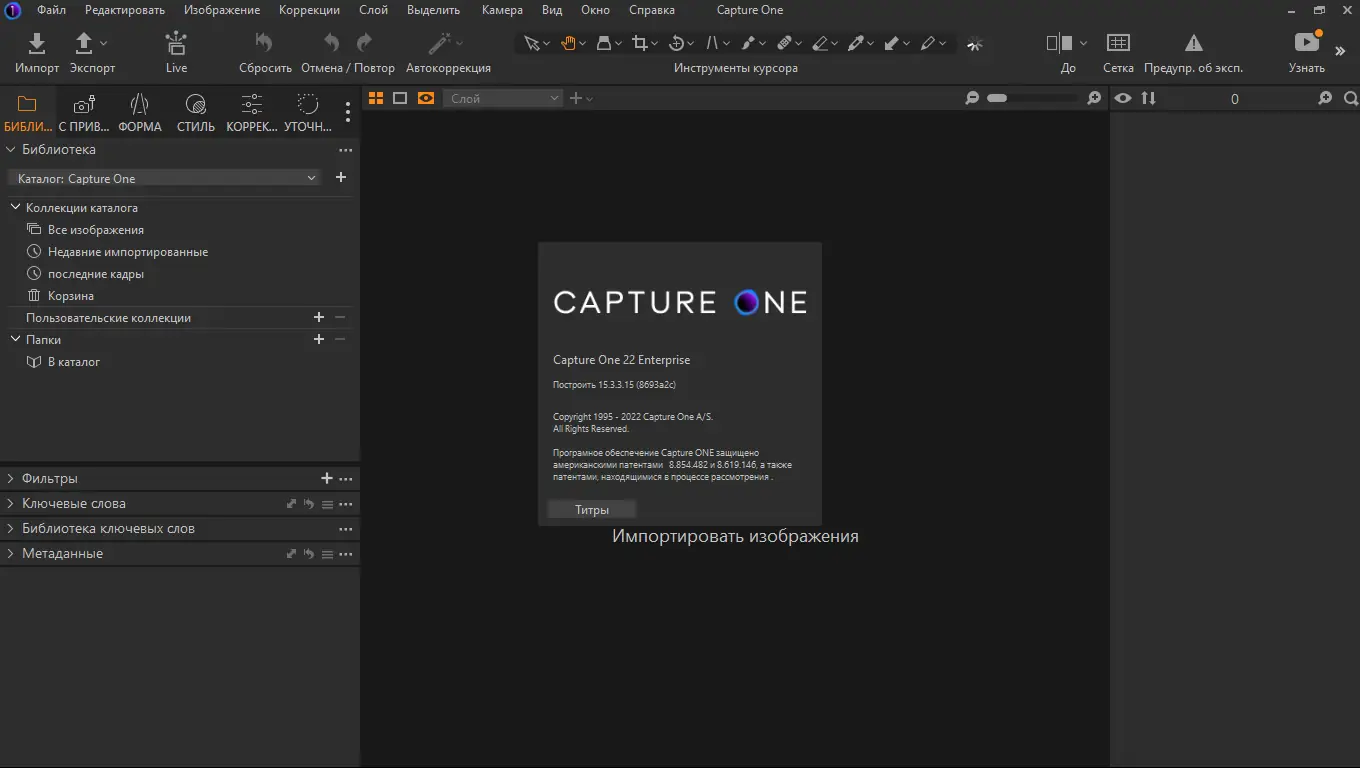Toggle exposure warning (Предупр. об эксп.)
The width and height of the screenshot is (1360, 768).
pos(1193,44)
